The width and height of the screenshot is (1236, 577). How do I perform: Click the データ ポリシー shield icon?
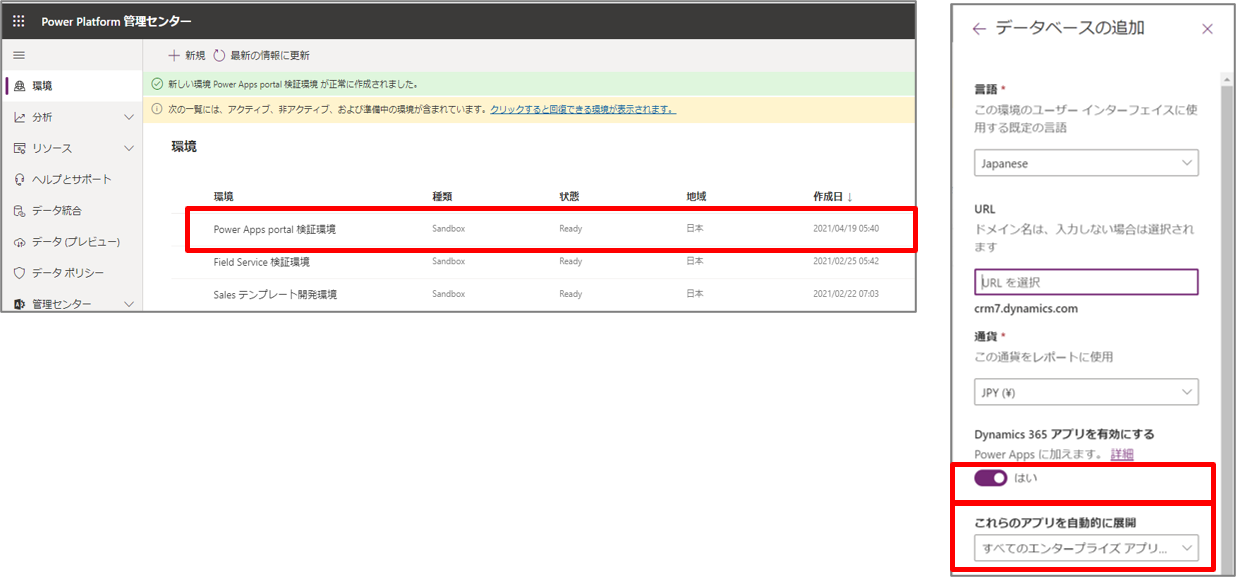coord(19,272)
